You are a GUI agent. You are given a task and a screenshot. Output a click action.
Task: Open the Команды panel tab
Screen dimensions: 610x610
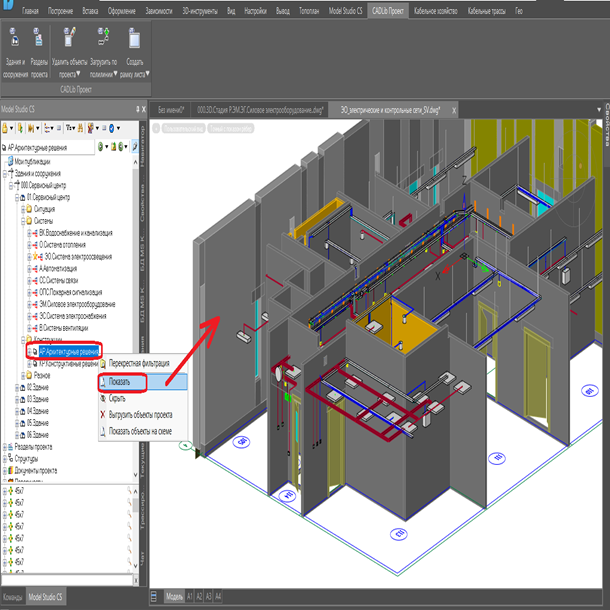(x=13, y=596)
